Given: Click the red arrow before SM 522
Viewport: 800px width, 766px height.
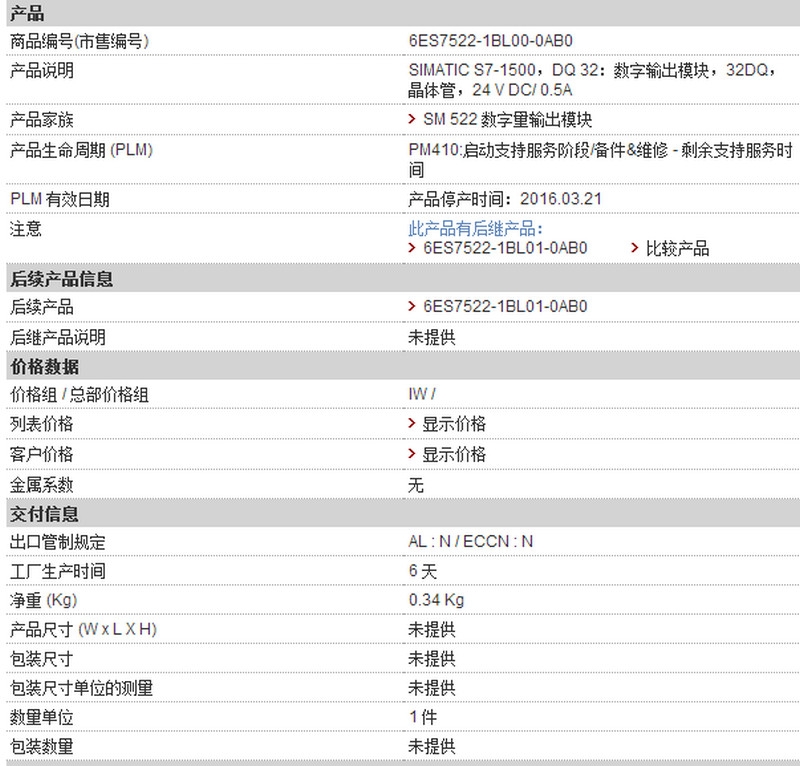Looking at the screenshot, I should [412, 119].
